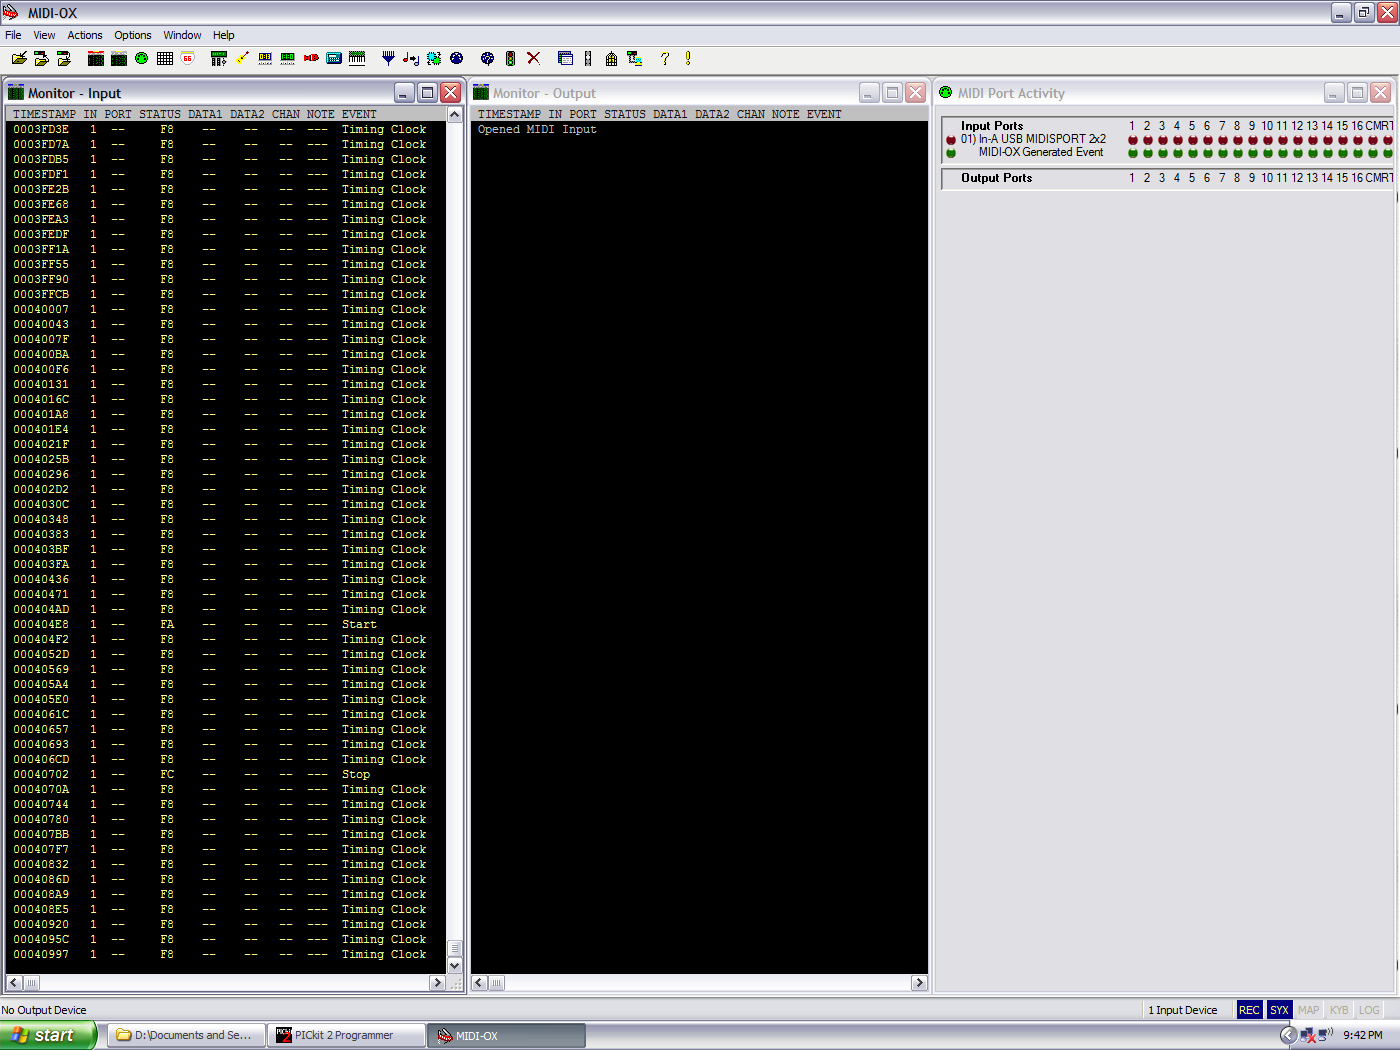Click the red X panic toolbar icon
The image size is (1400, 1050).
tap(533, 58)
